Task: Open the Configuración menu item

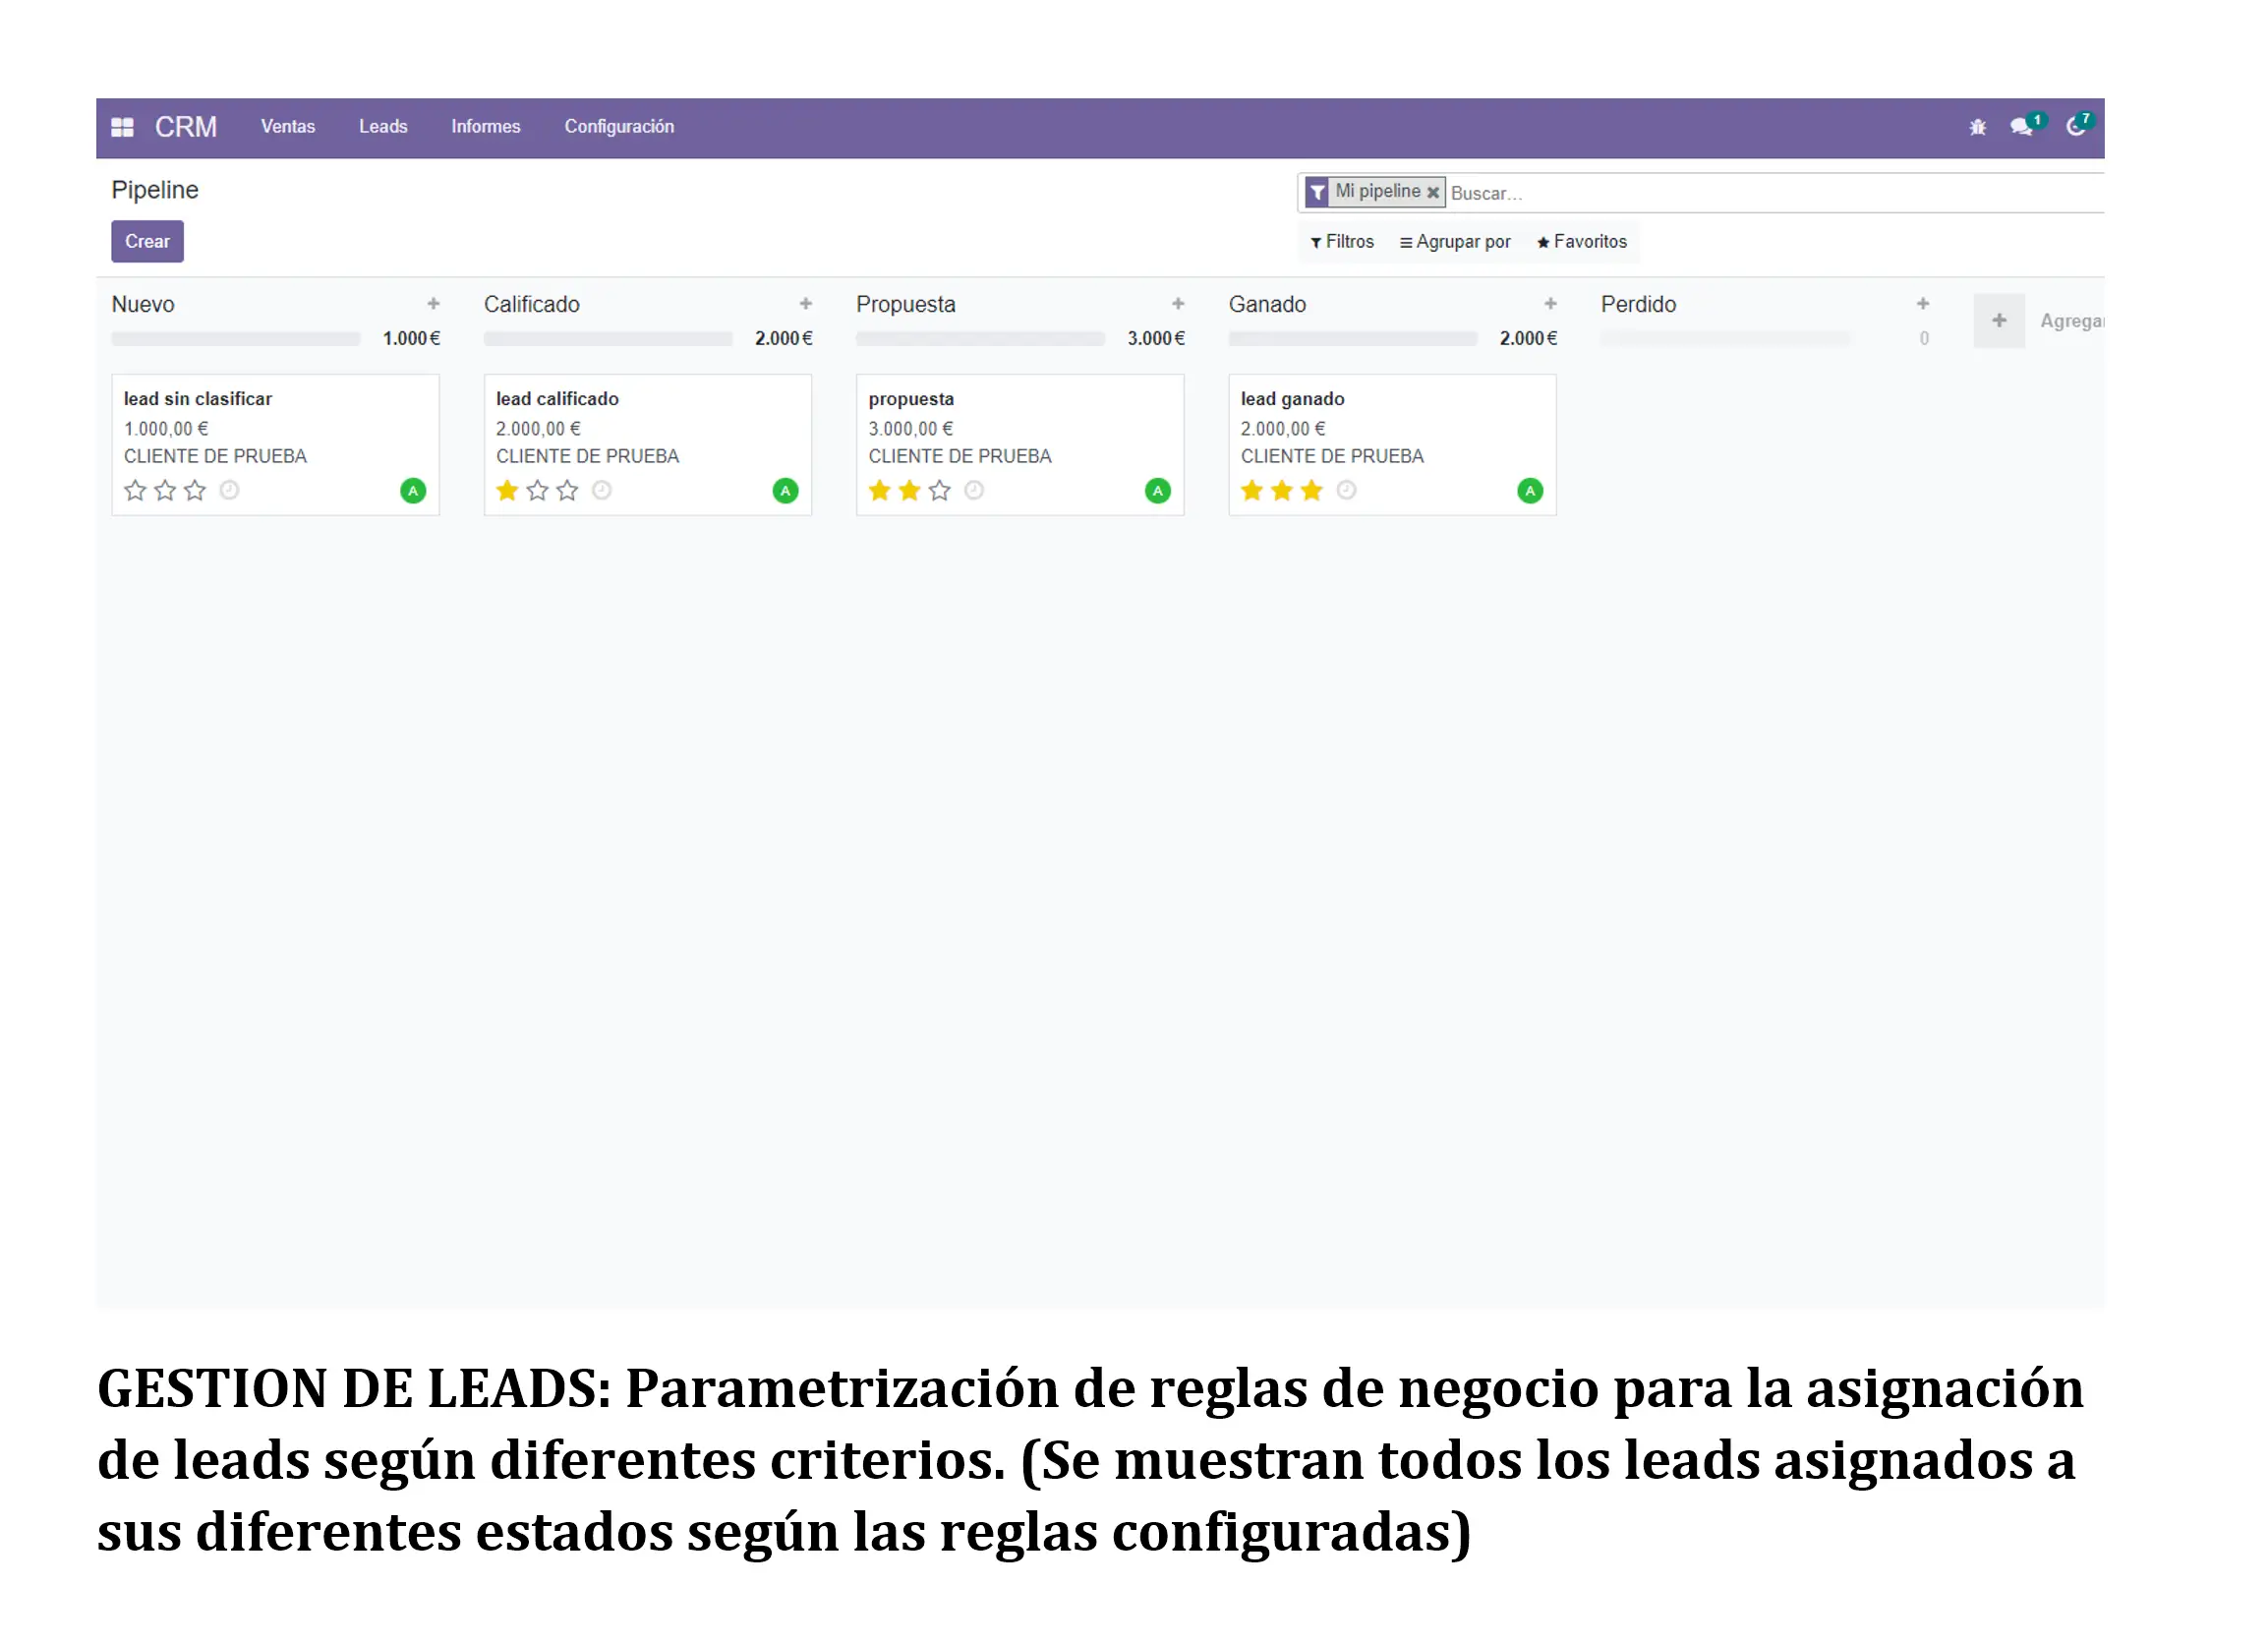Action: (618, 125)
